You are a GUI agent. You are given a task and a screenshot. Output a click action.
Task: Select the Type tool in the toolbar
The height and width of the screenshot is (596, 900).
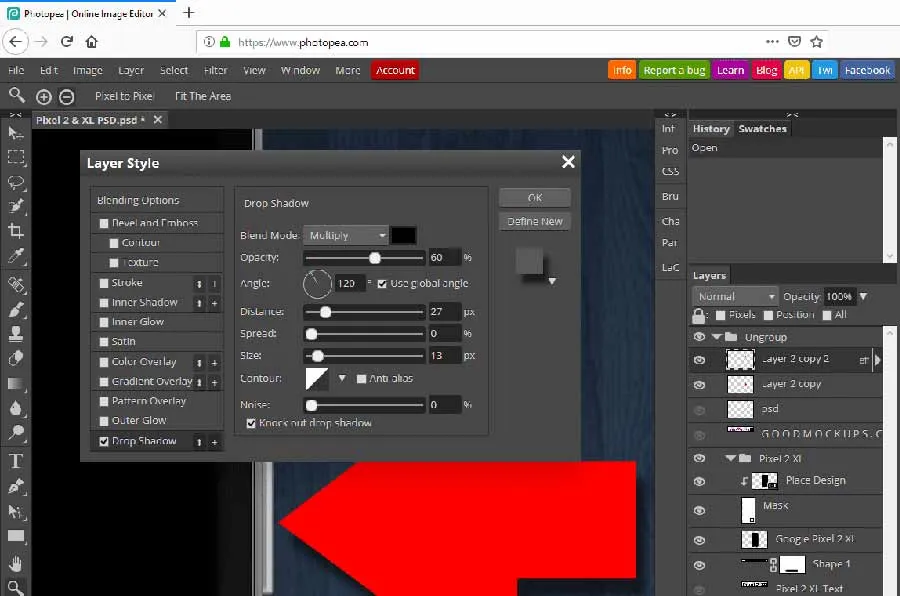(x=15, y=461)
